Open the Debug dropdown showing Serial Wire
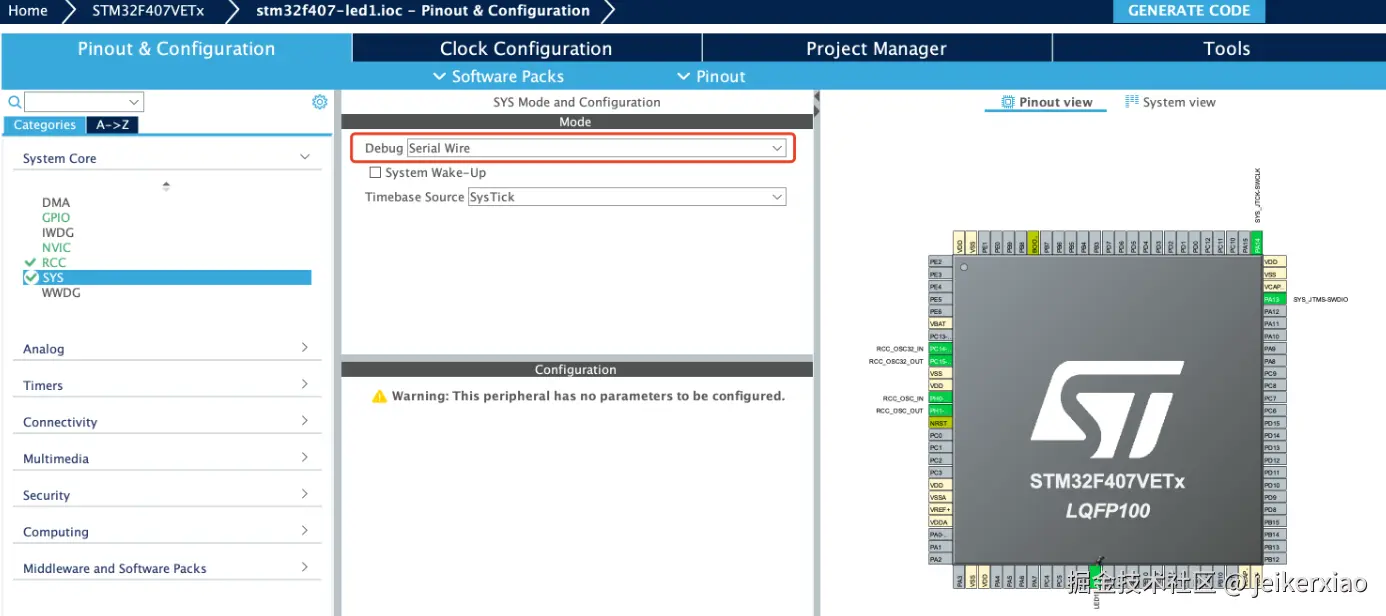1386x616 pixels. [596, 148]
